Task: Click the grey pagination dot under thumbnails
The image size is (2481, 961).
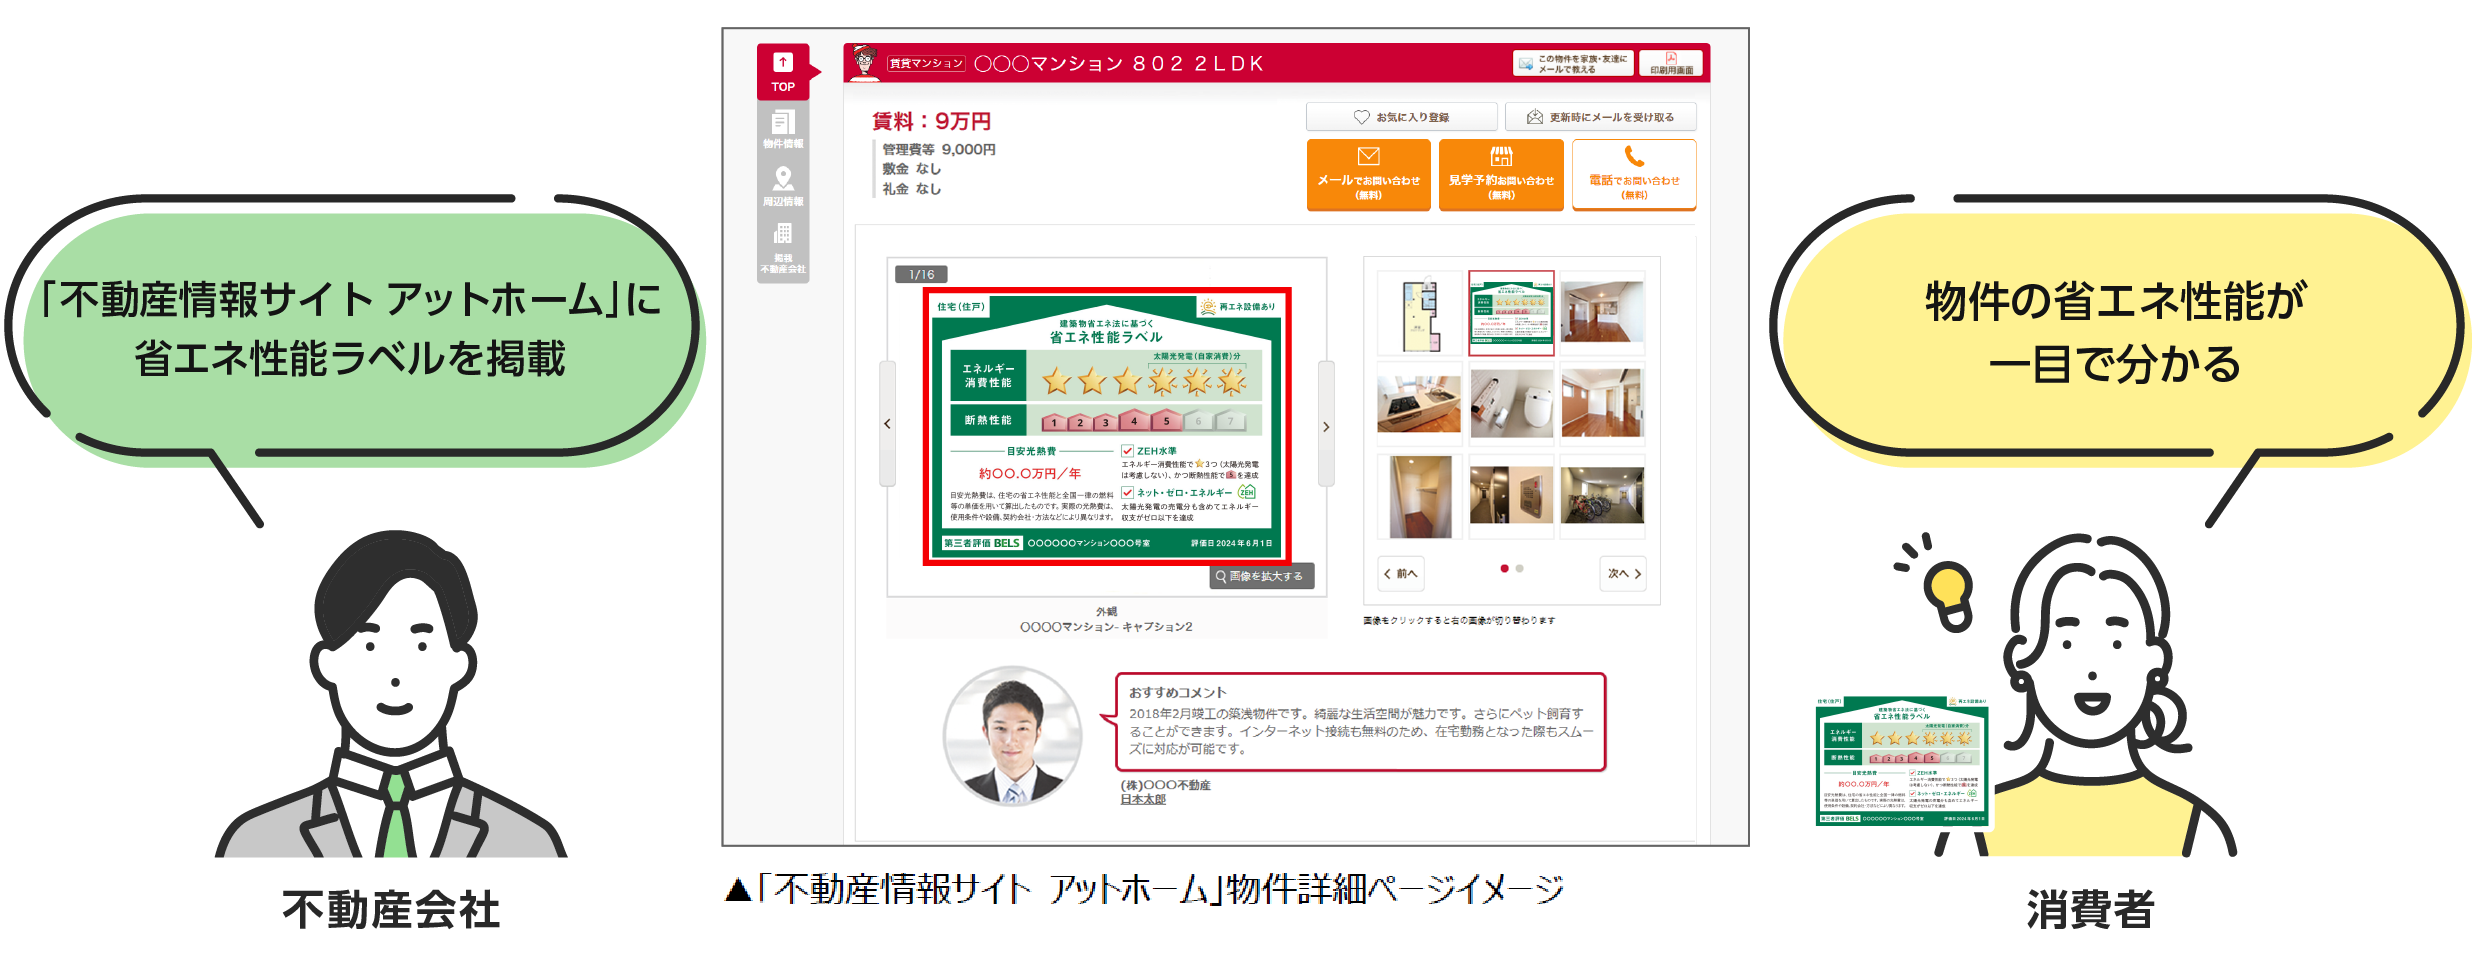Action: pos(1519,568)
